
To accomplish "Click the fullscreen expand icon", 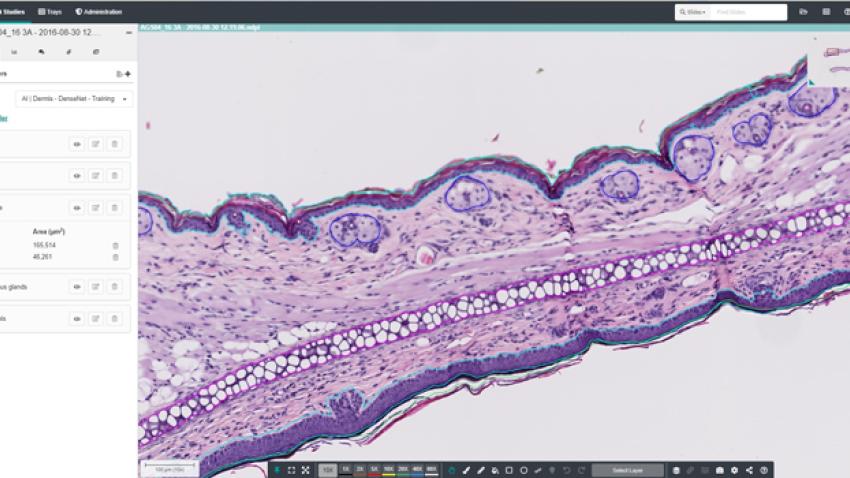I will coord(305,470).
